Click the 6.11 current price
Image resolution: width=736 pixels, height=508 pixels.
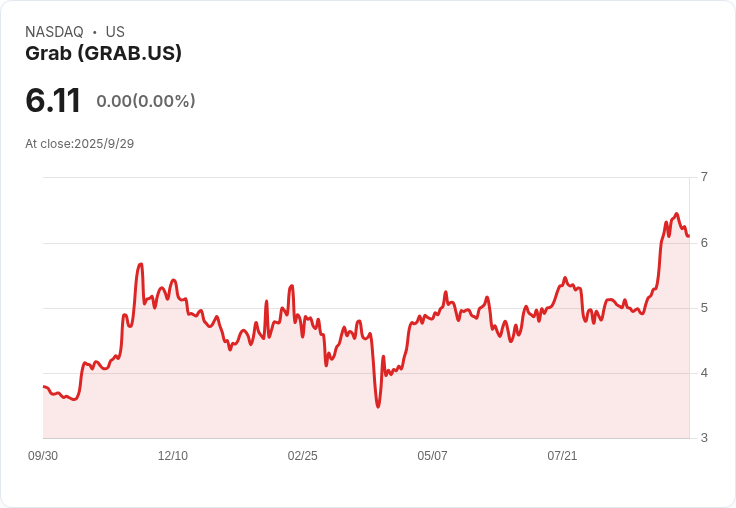coord(53,101)
